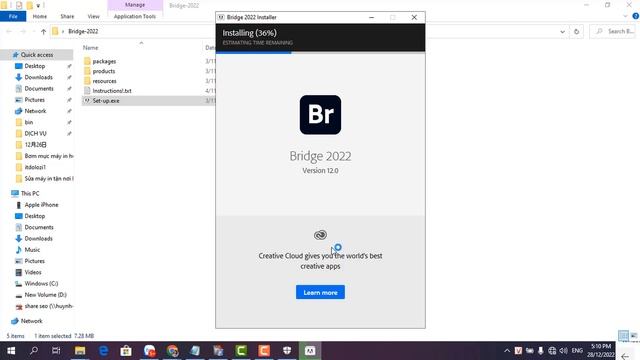
Task: Open the View ribbon tab
Action: point(93,16)
